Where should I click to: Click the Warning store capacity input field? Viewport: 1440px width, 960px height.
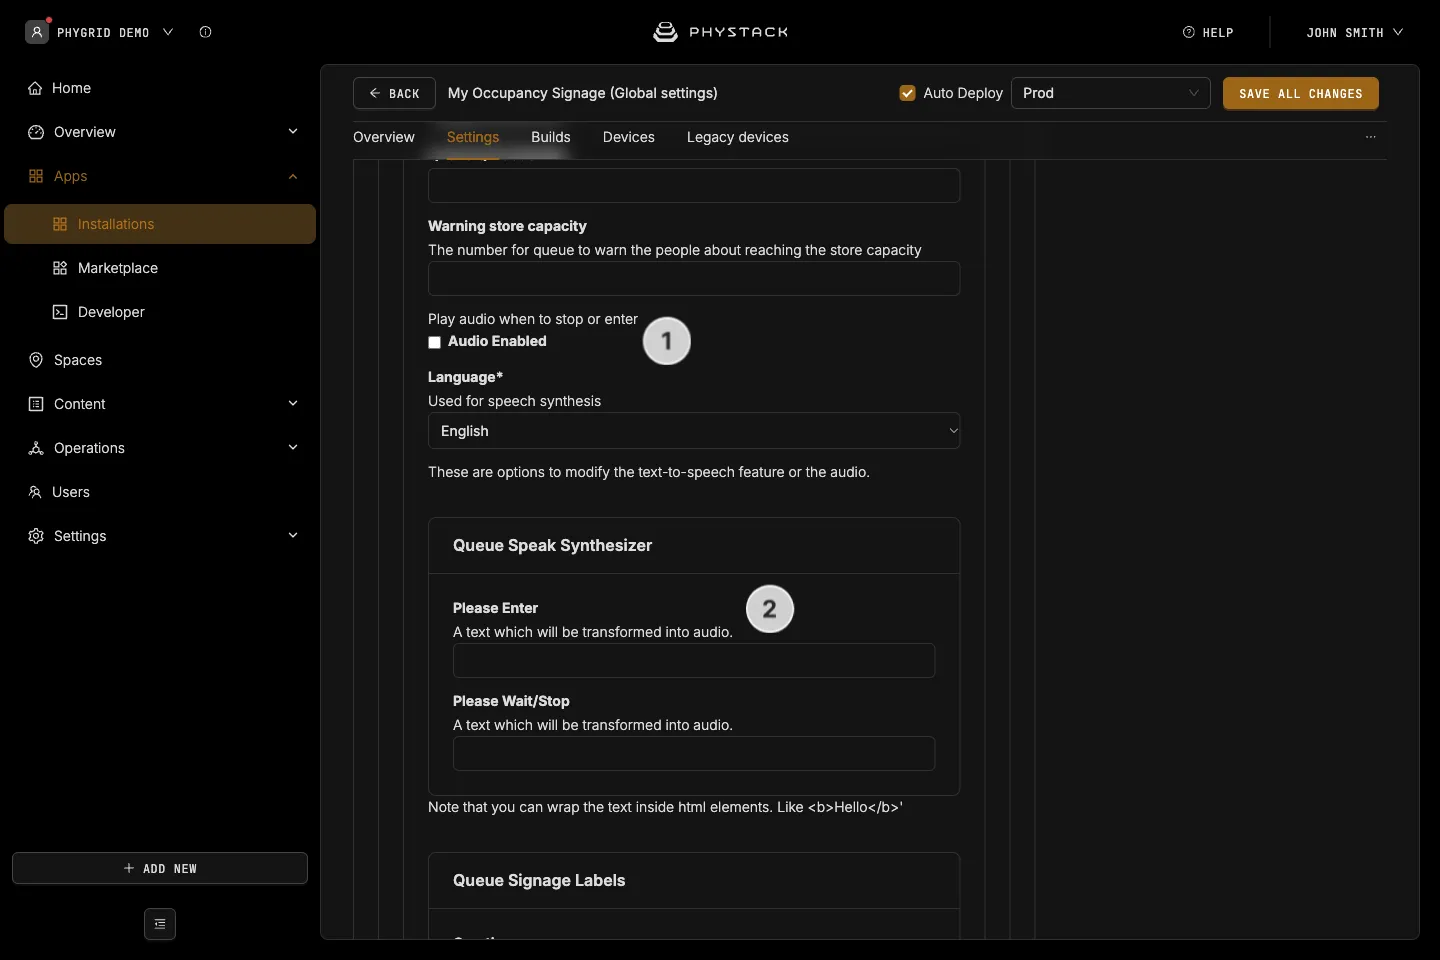tap(694, 279)
